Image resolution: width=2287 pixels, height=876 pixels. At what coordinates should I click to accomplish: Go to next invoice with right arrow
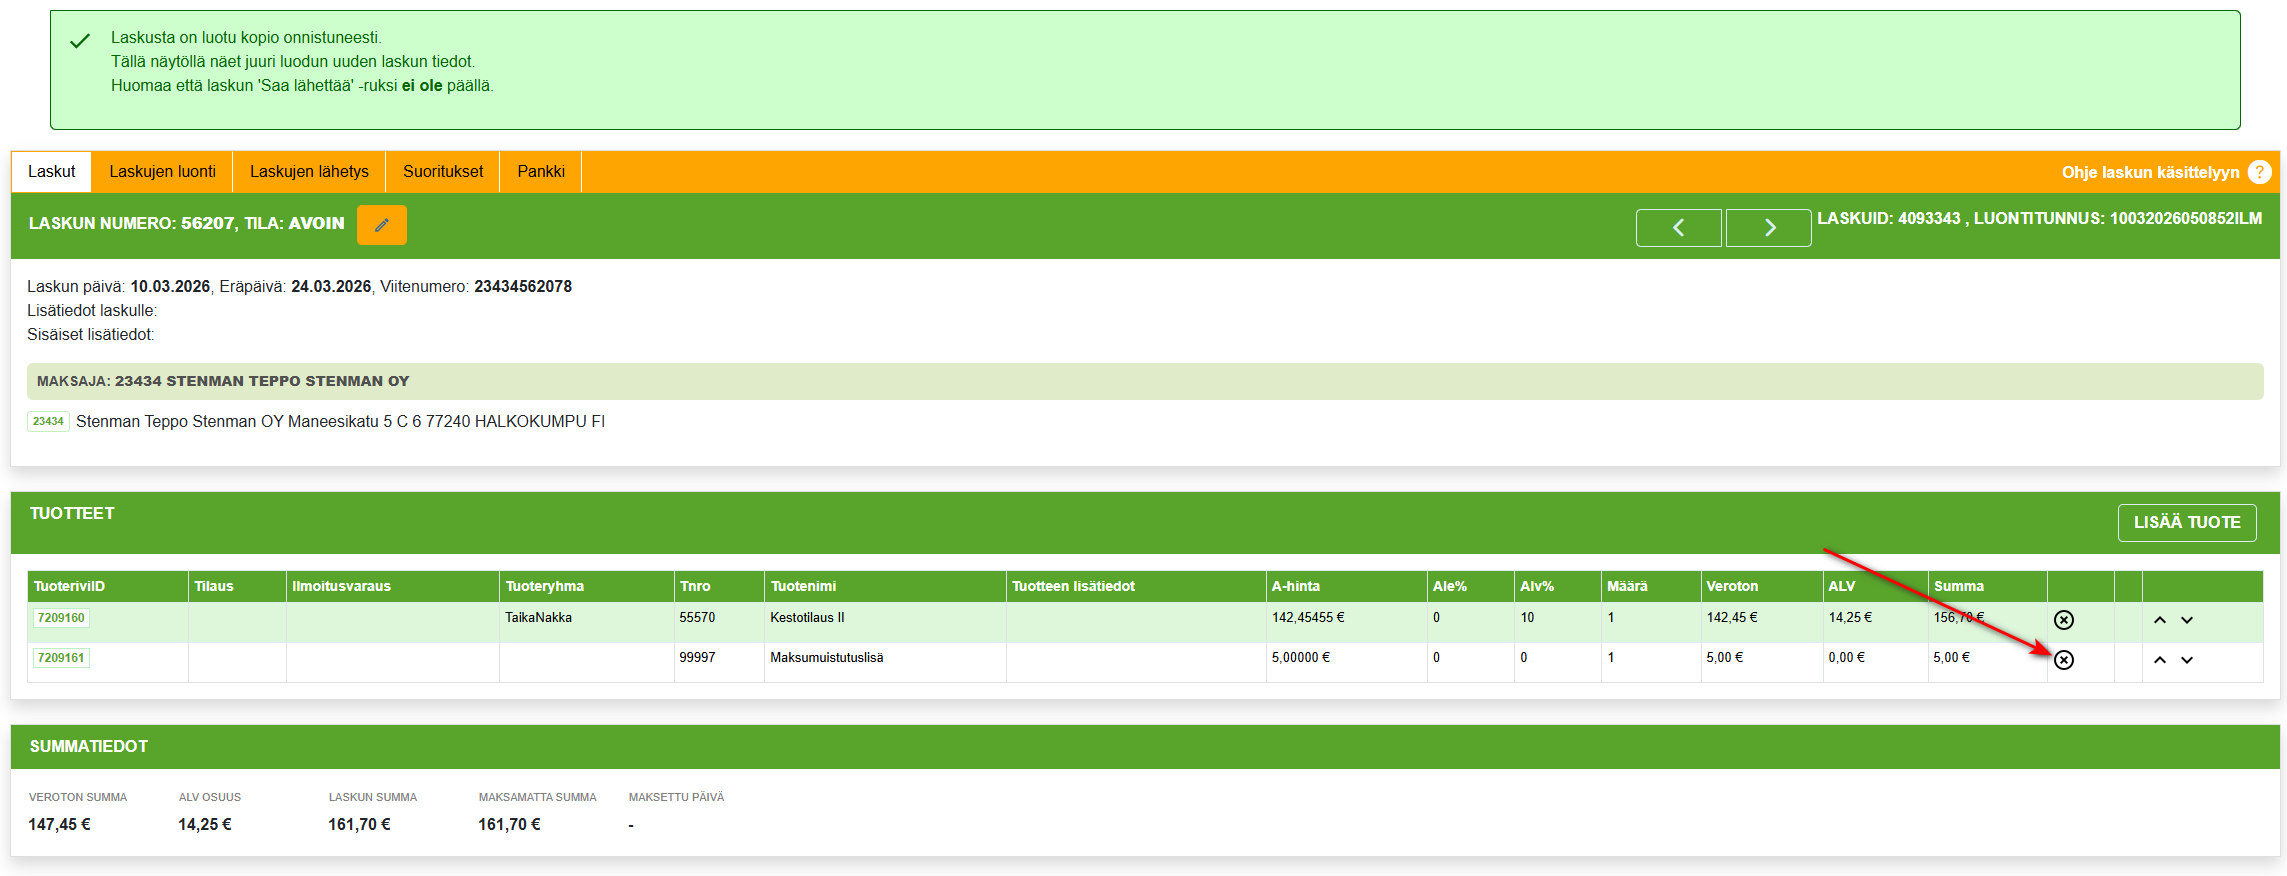[1768, 228]
